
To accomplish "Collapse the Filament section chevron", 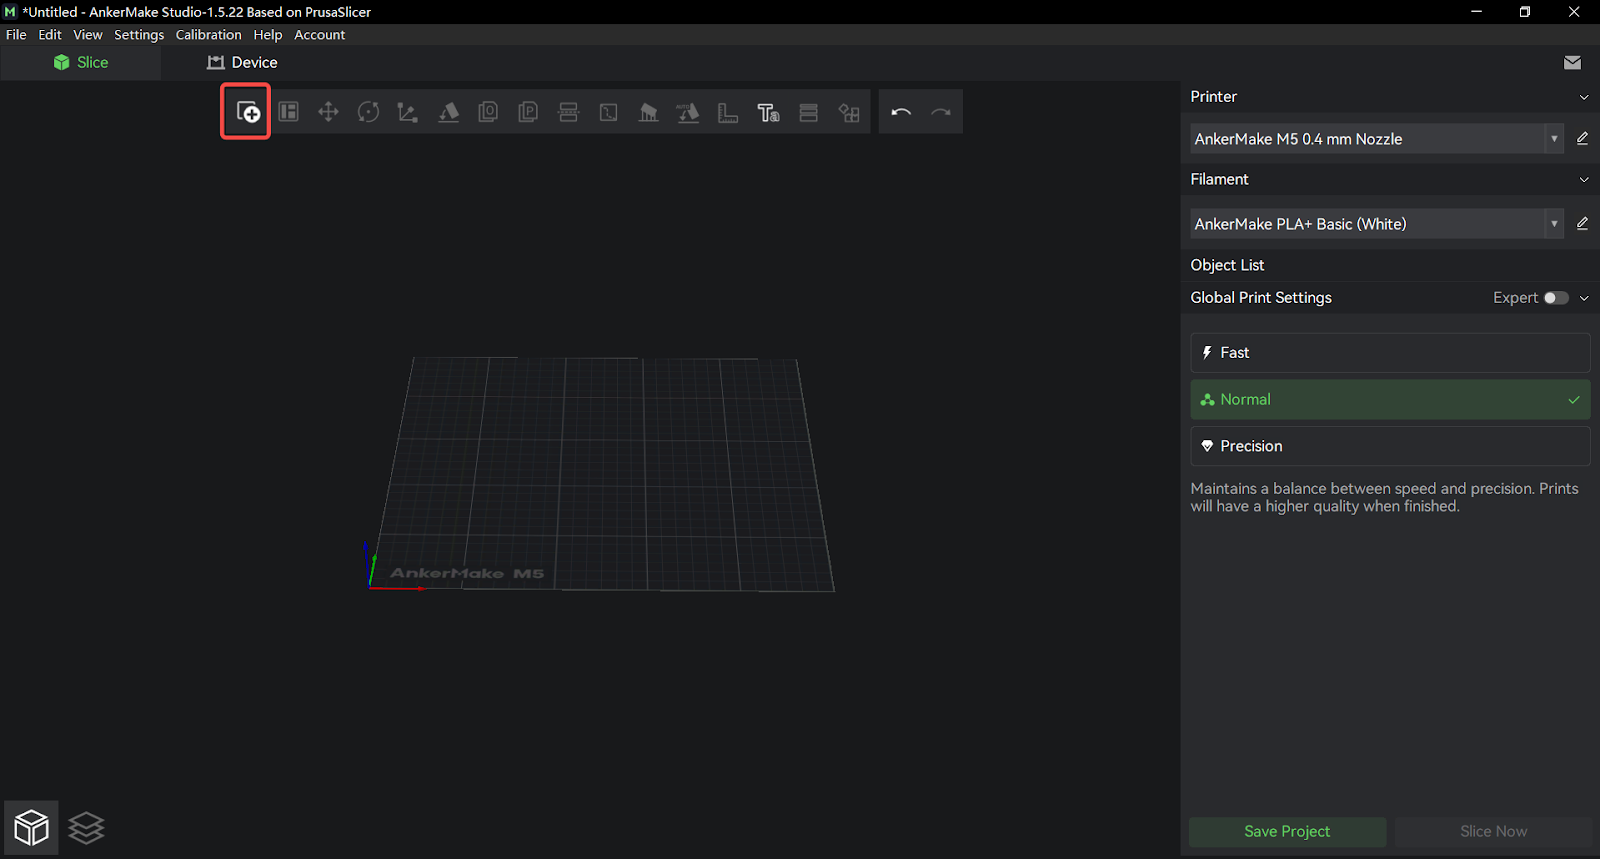I will (x=1584, y=180).
